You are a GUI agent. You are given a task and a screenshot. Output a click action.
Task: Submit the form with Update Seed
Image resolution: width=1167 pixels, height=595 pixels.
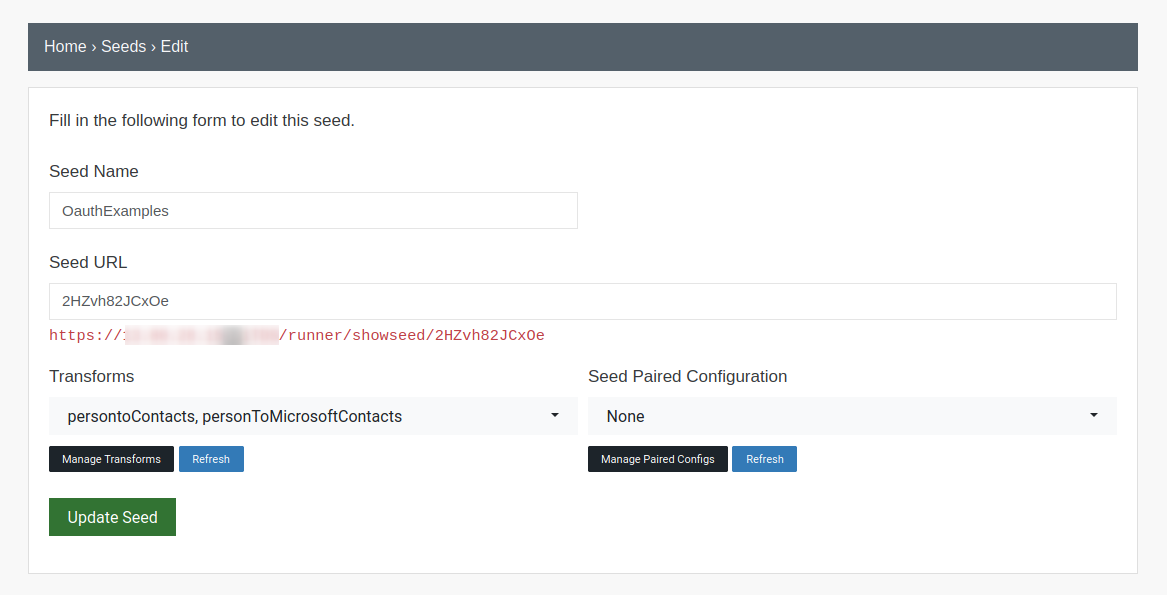click(112, 517)
